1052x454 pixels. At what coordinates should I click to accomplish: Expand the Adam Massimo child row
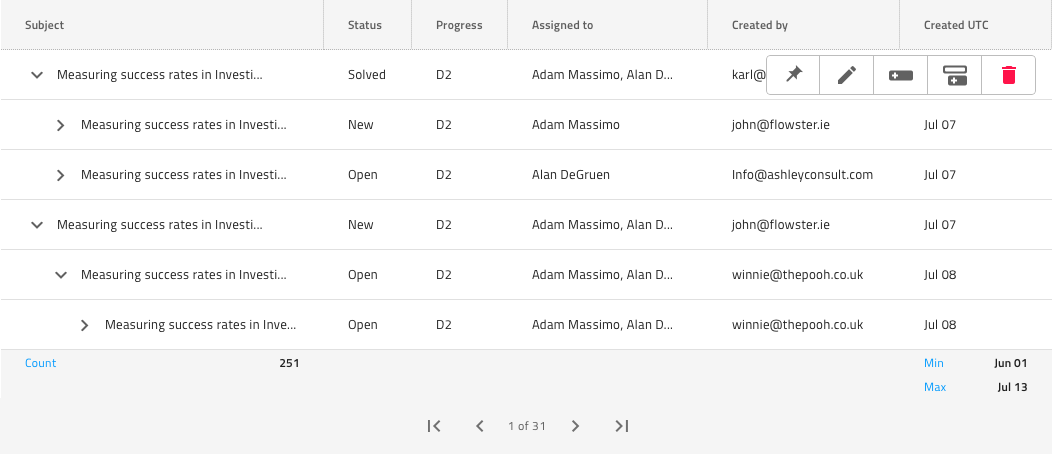point(61,125)
